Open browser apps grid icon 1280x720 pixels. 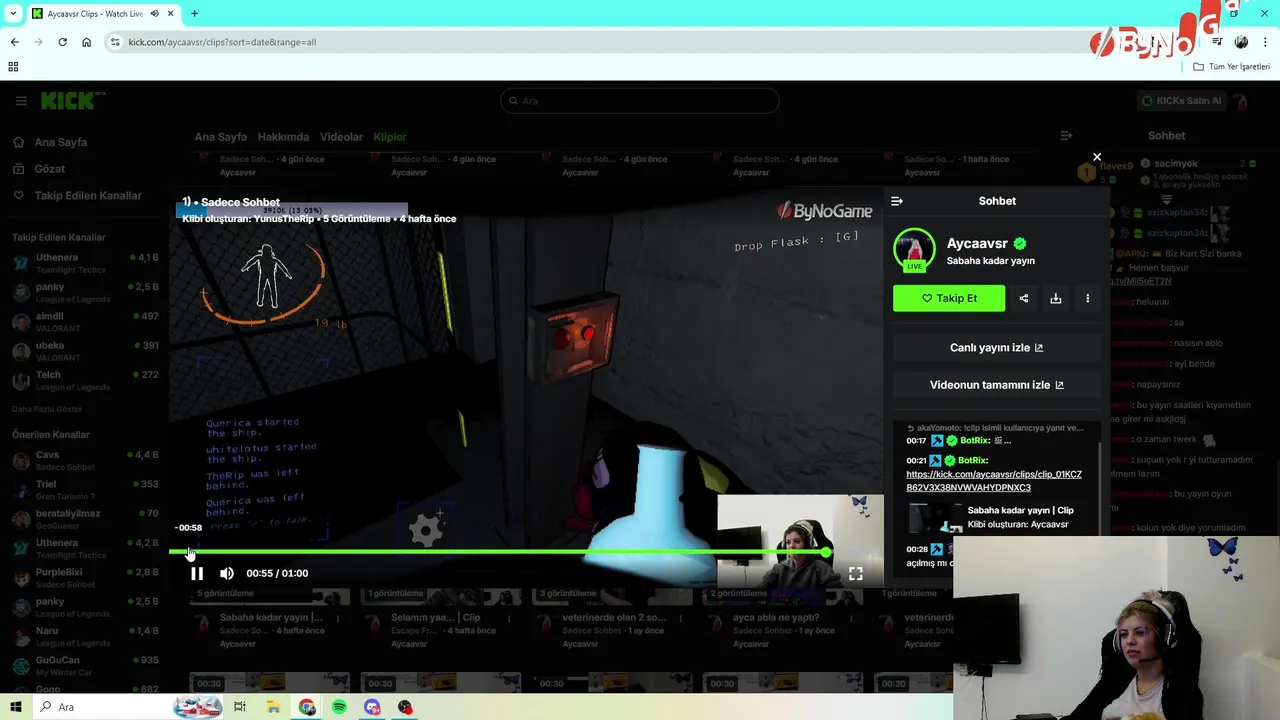coord(13,67)
